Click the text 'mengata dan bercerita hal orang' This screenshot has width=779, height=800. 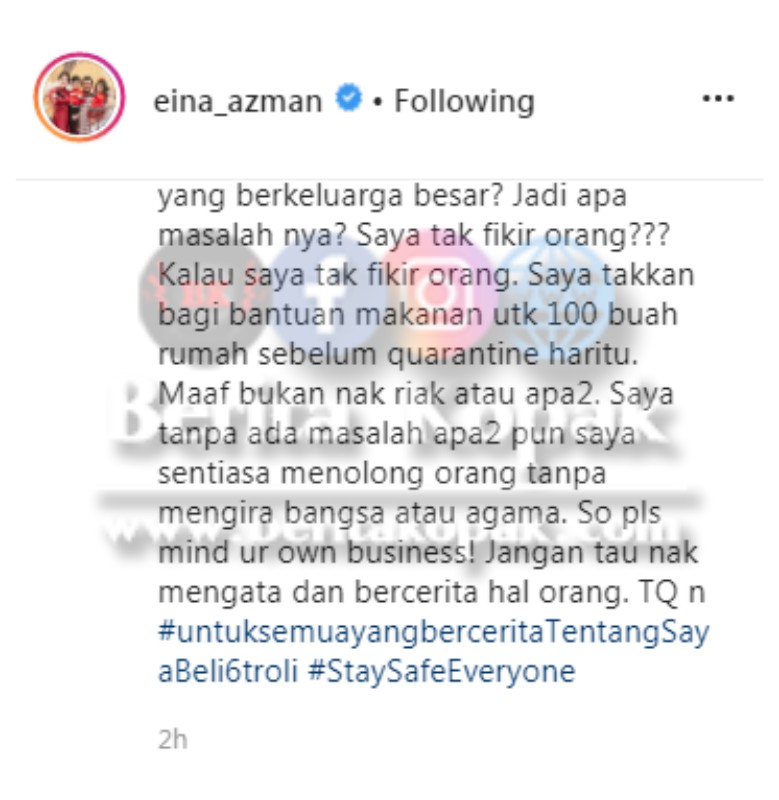coord(391,593)
